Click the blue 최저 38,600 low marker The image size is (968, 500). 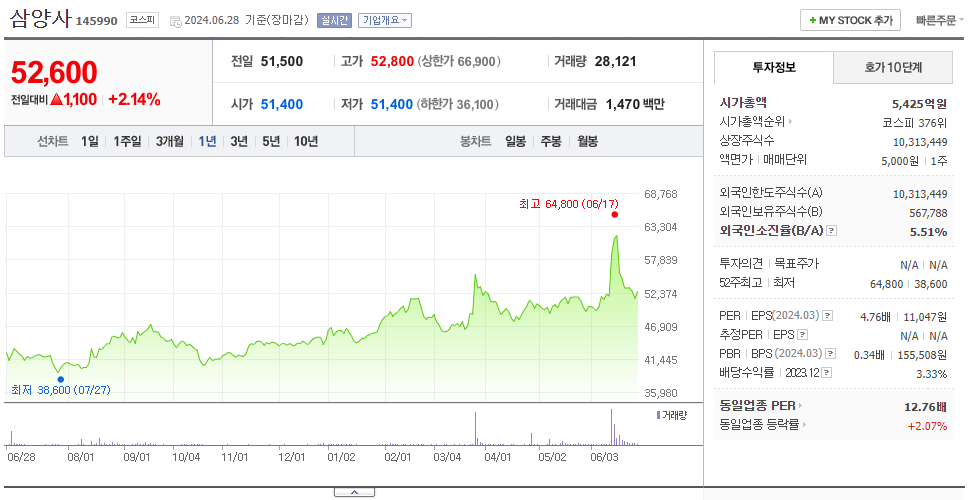click(x=60, y=379)
